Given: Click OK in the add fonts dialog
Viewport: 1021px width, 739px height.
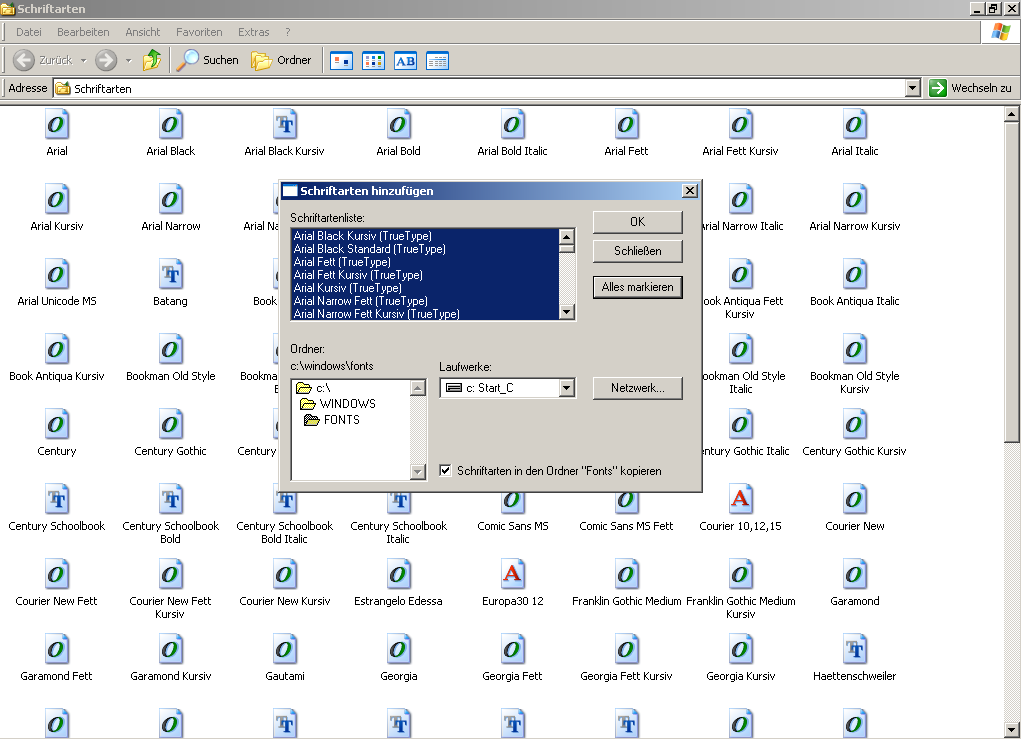Looking at the screenshot, I should 637,222.
